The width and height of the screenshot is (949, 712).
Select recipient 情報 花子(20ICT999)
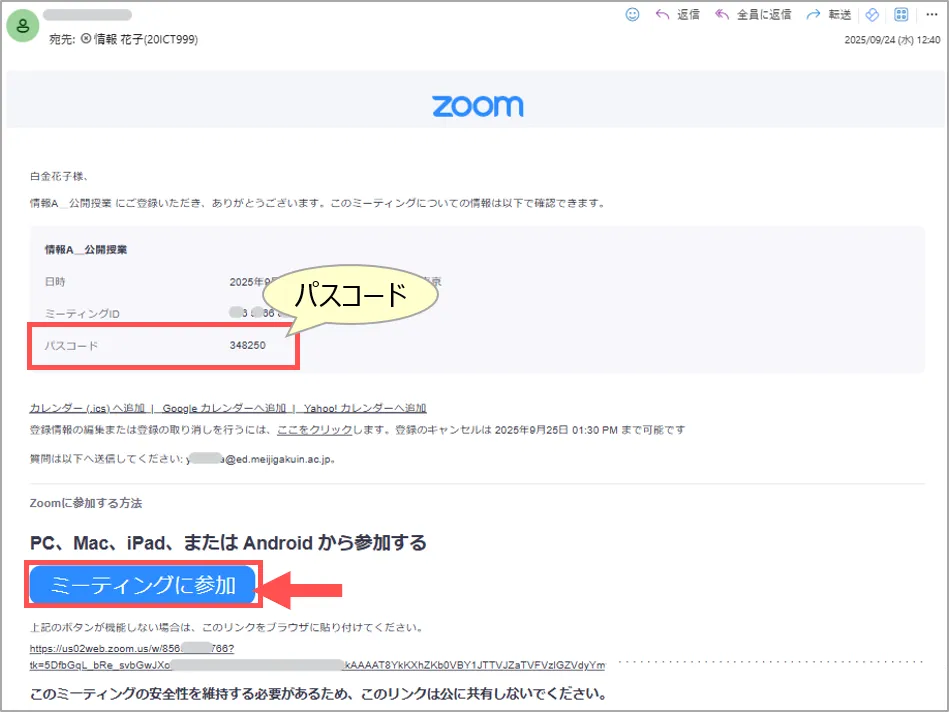(145, 39)
